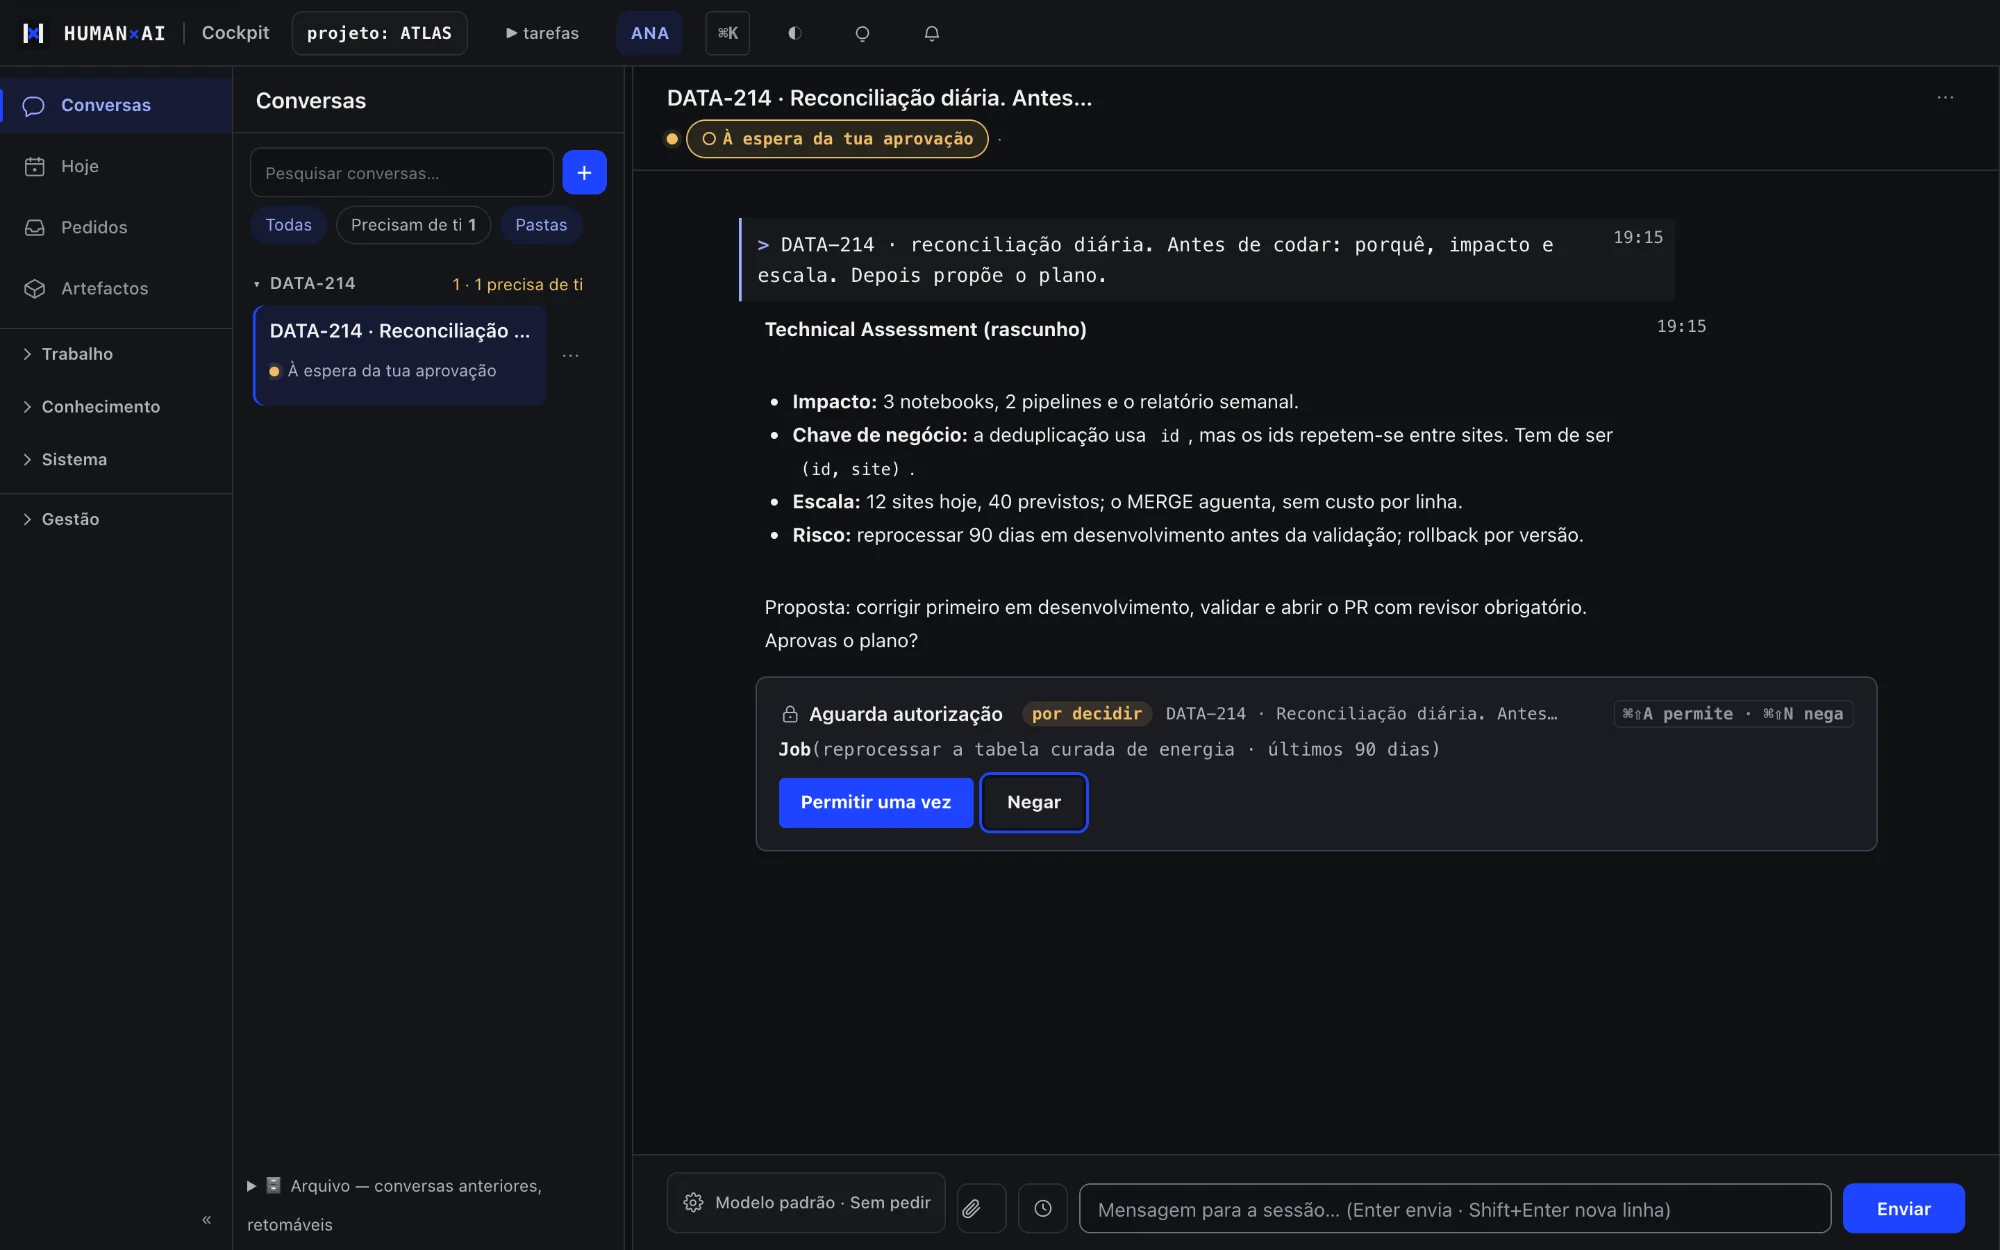The height and width of the screenshot is (1250, 2000).
Task: Click the search conversations input field
Action: pos(402,173)
